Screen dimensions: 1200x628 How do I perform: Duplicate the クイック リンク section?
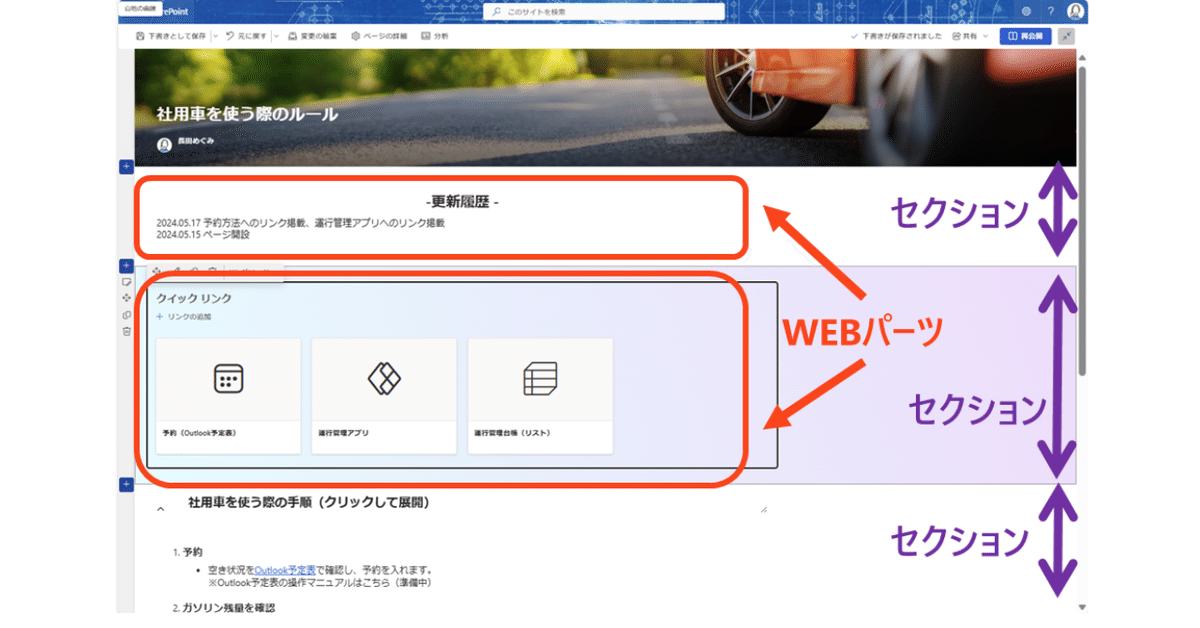[126, 315]
